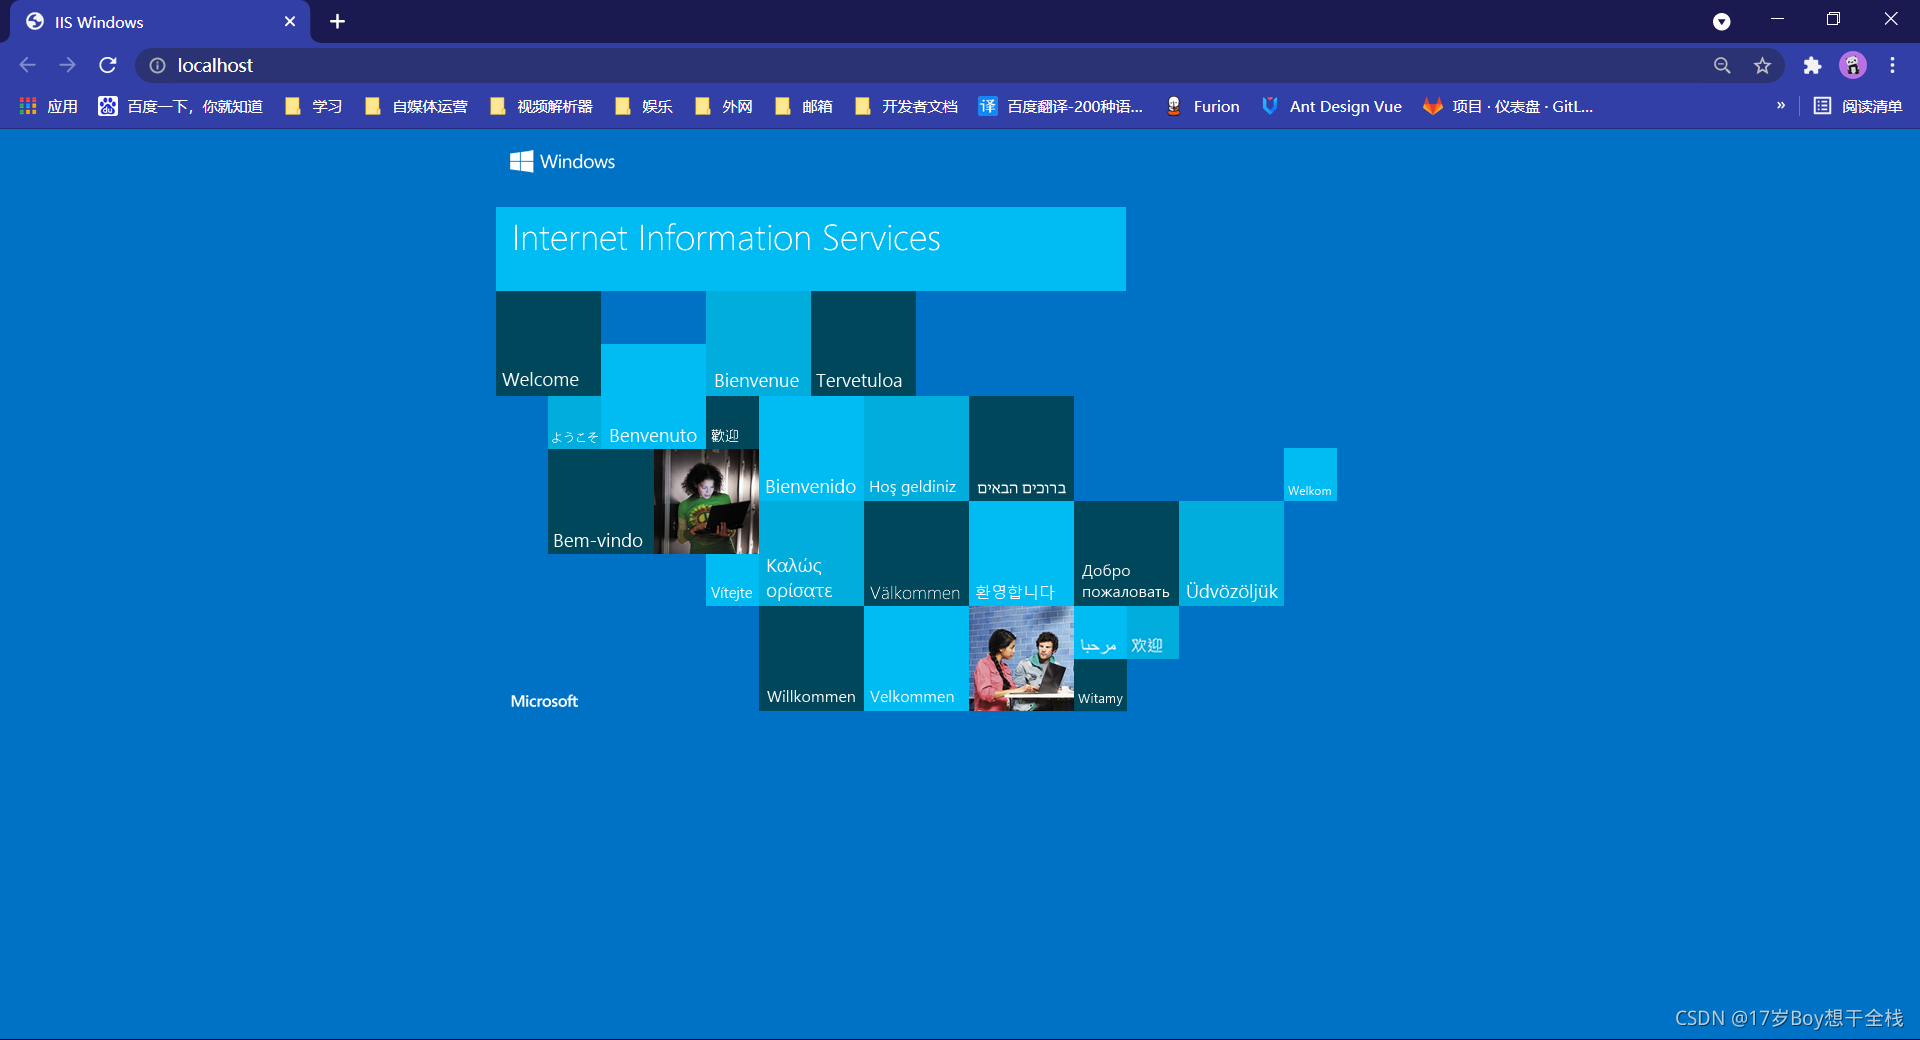Click the photo of woman with laptop

pos(706,501)
